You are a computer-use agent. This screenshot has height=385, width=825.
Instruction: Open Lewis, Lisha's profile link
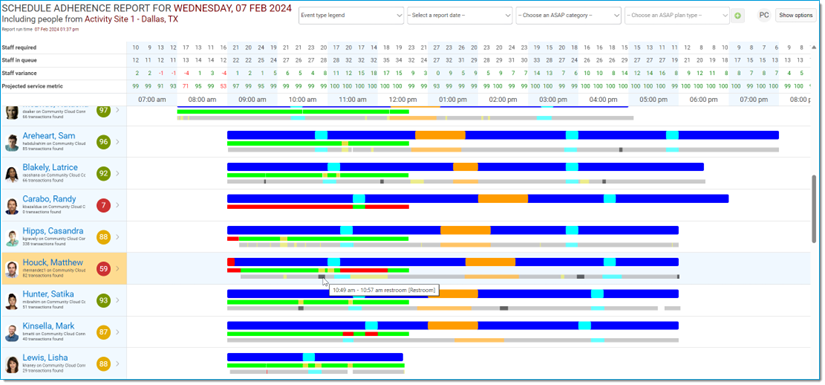pos(45,358)
